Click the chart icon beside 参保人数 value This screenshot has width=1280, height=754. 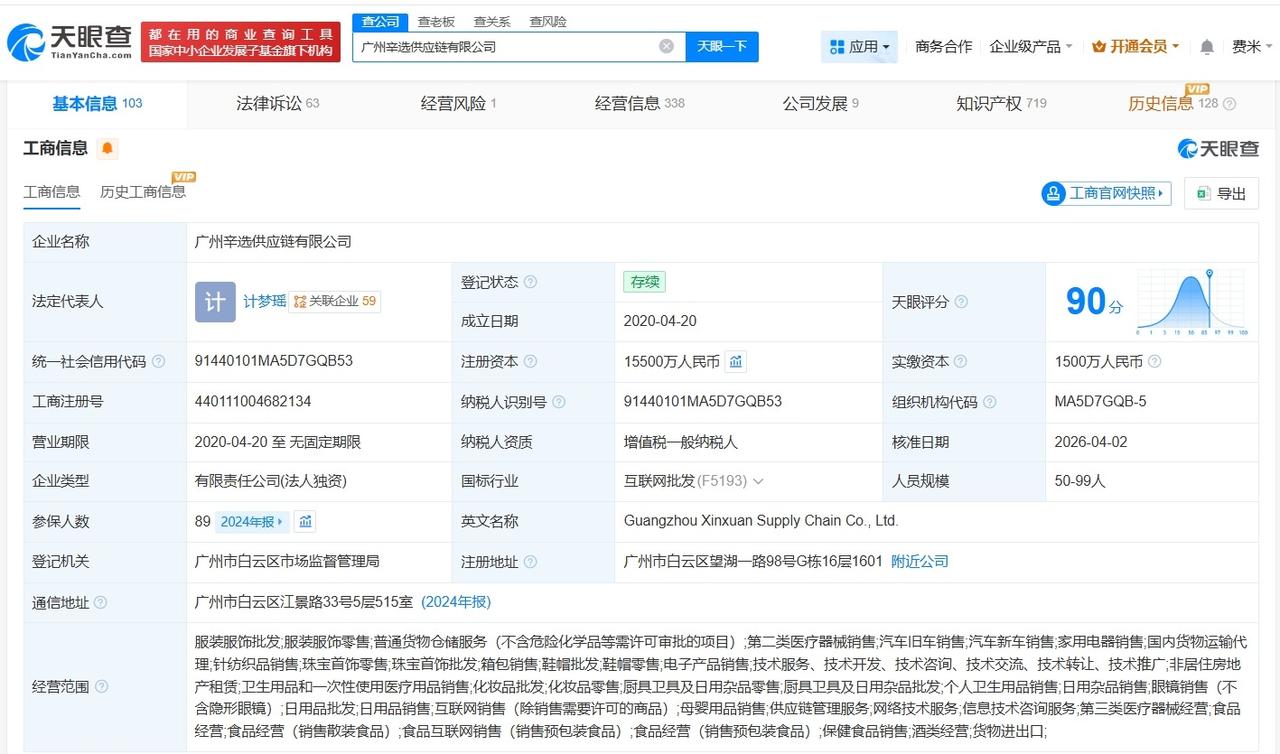[x=305, y=521]
